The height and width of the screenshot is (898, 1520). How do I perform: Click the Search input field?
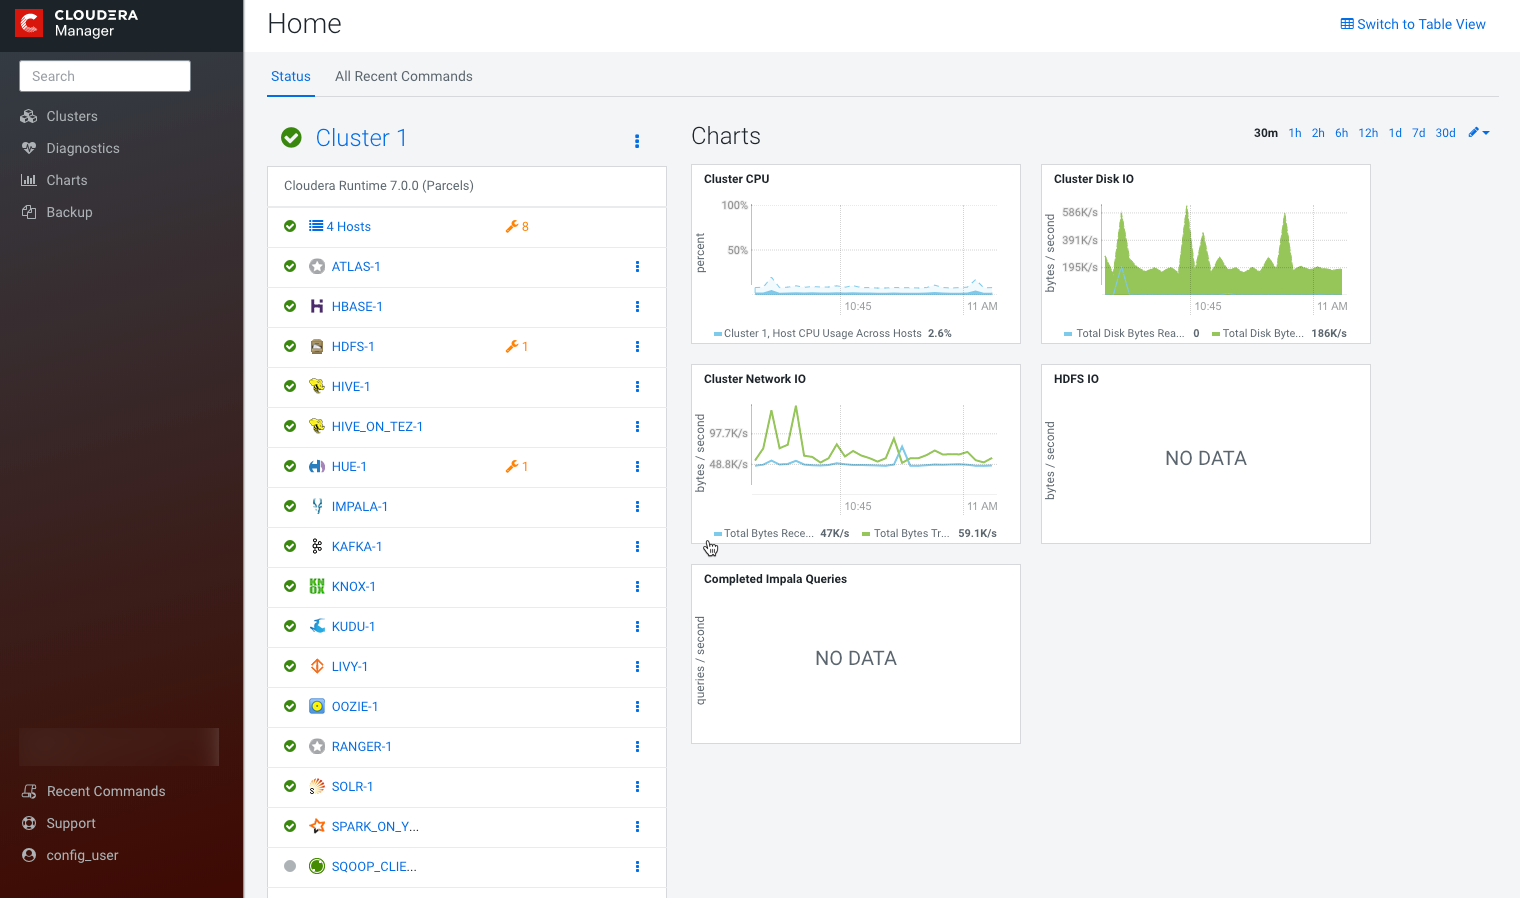[105, 76]
